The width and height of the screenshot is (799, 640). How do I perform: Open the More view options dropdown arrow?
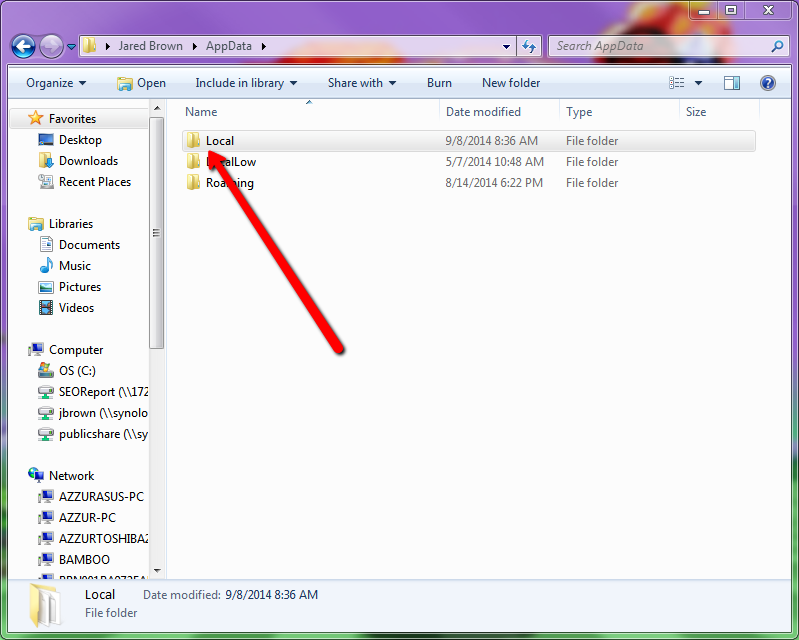[698, 83]
